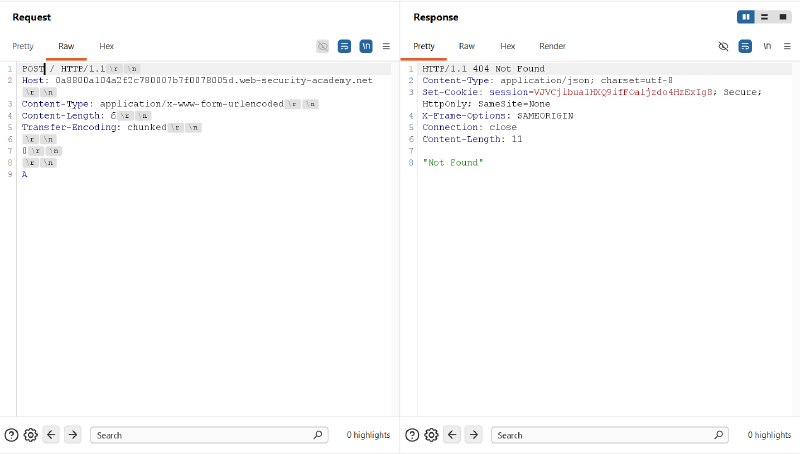Image resolution: width=800 pixels, height=454 pixels.
Task: Open search settings gear under Response panel
Action: [x=432, y=435]
